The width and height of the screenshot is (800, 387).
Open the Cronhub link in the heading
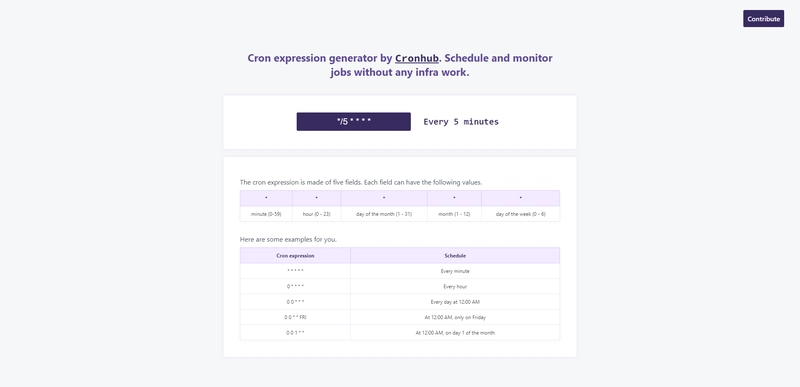point(417,58)
